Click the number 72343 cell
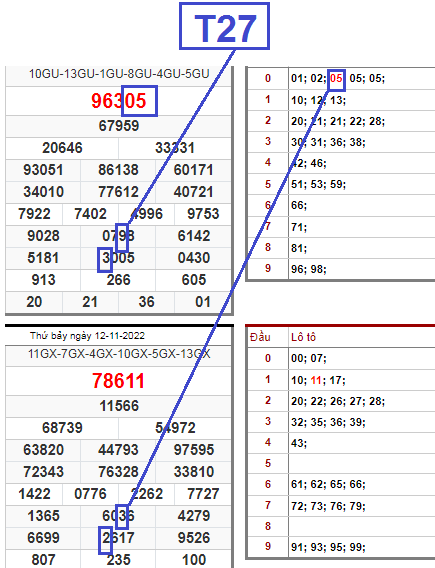This screenshot has height=568, width=435. click(43, 472)
